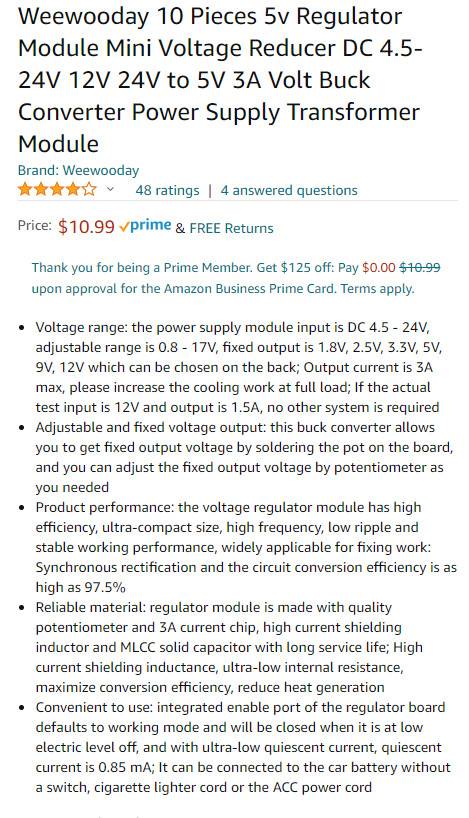Click the Product performance bullet point

[x=246, y=547]
